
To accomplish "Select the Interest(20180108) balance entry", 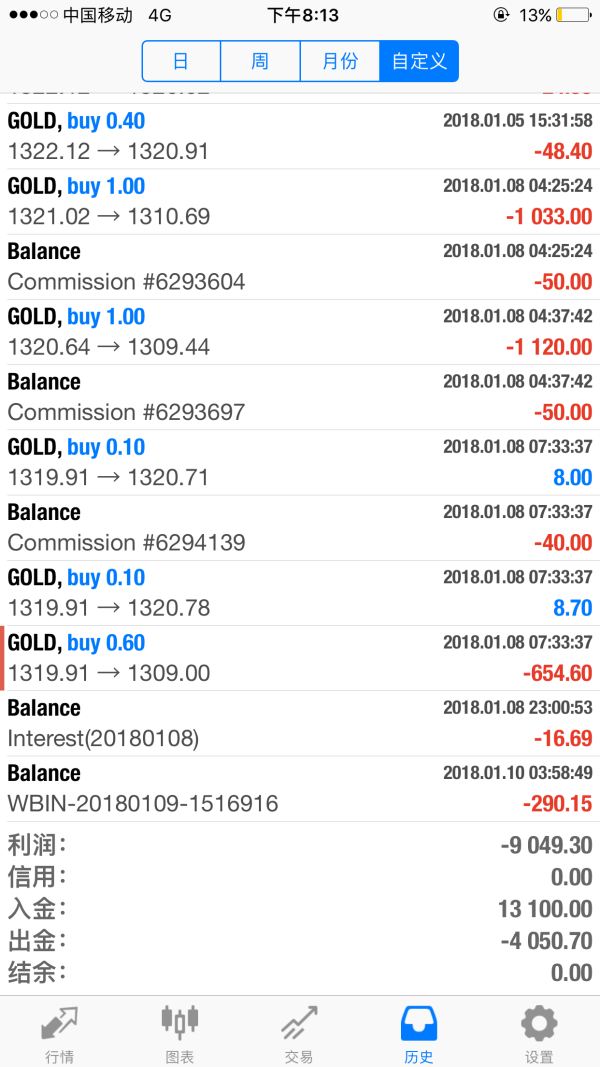I will [300, 723].
